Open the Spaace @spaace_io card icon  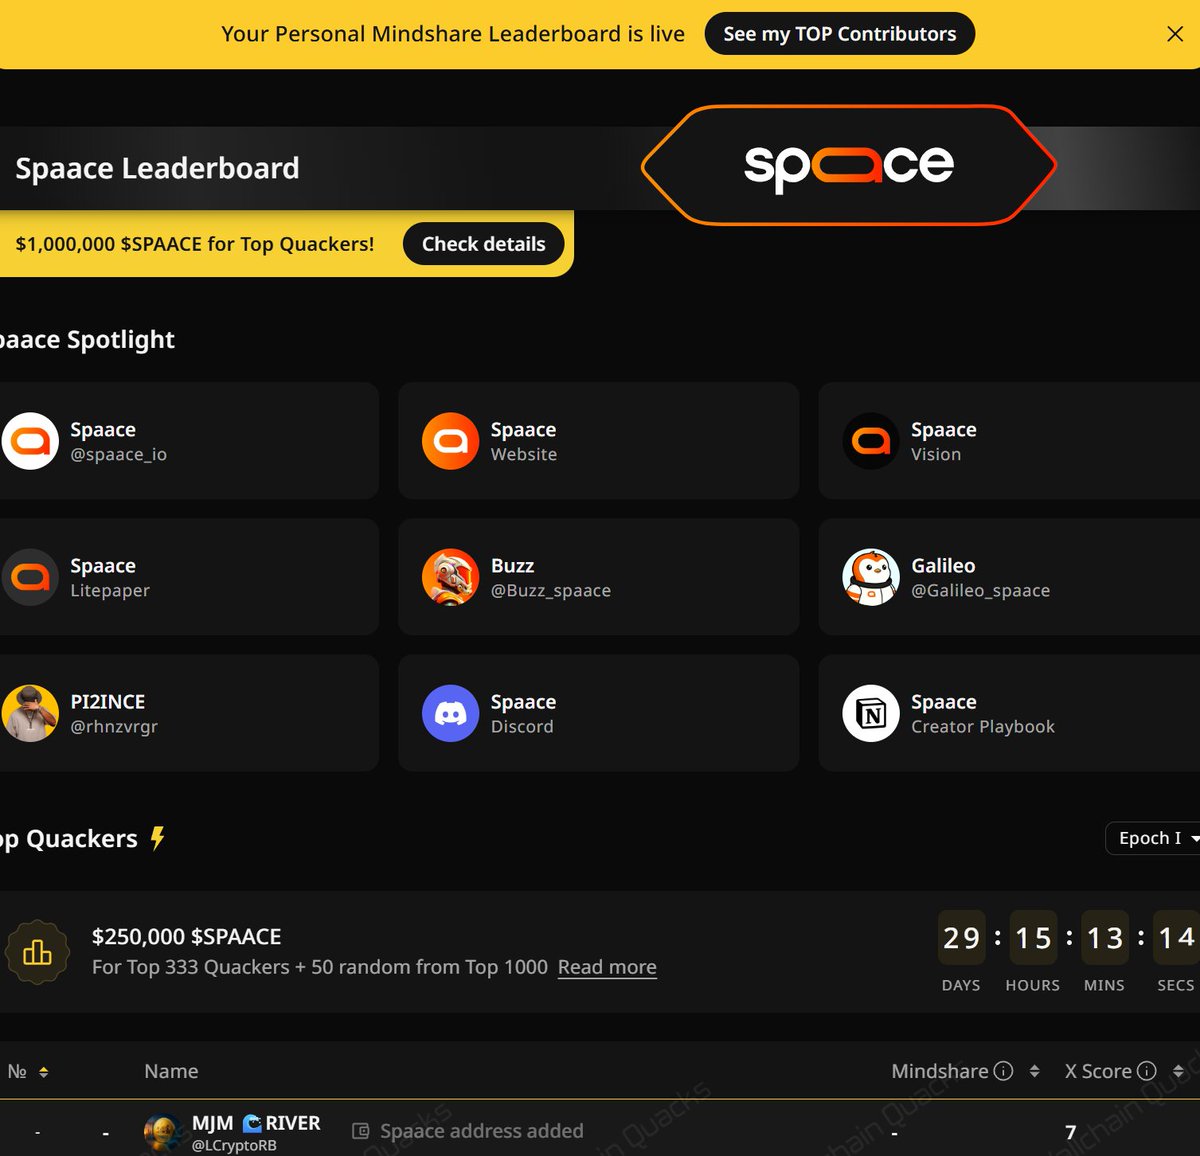coord(30,441)
